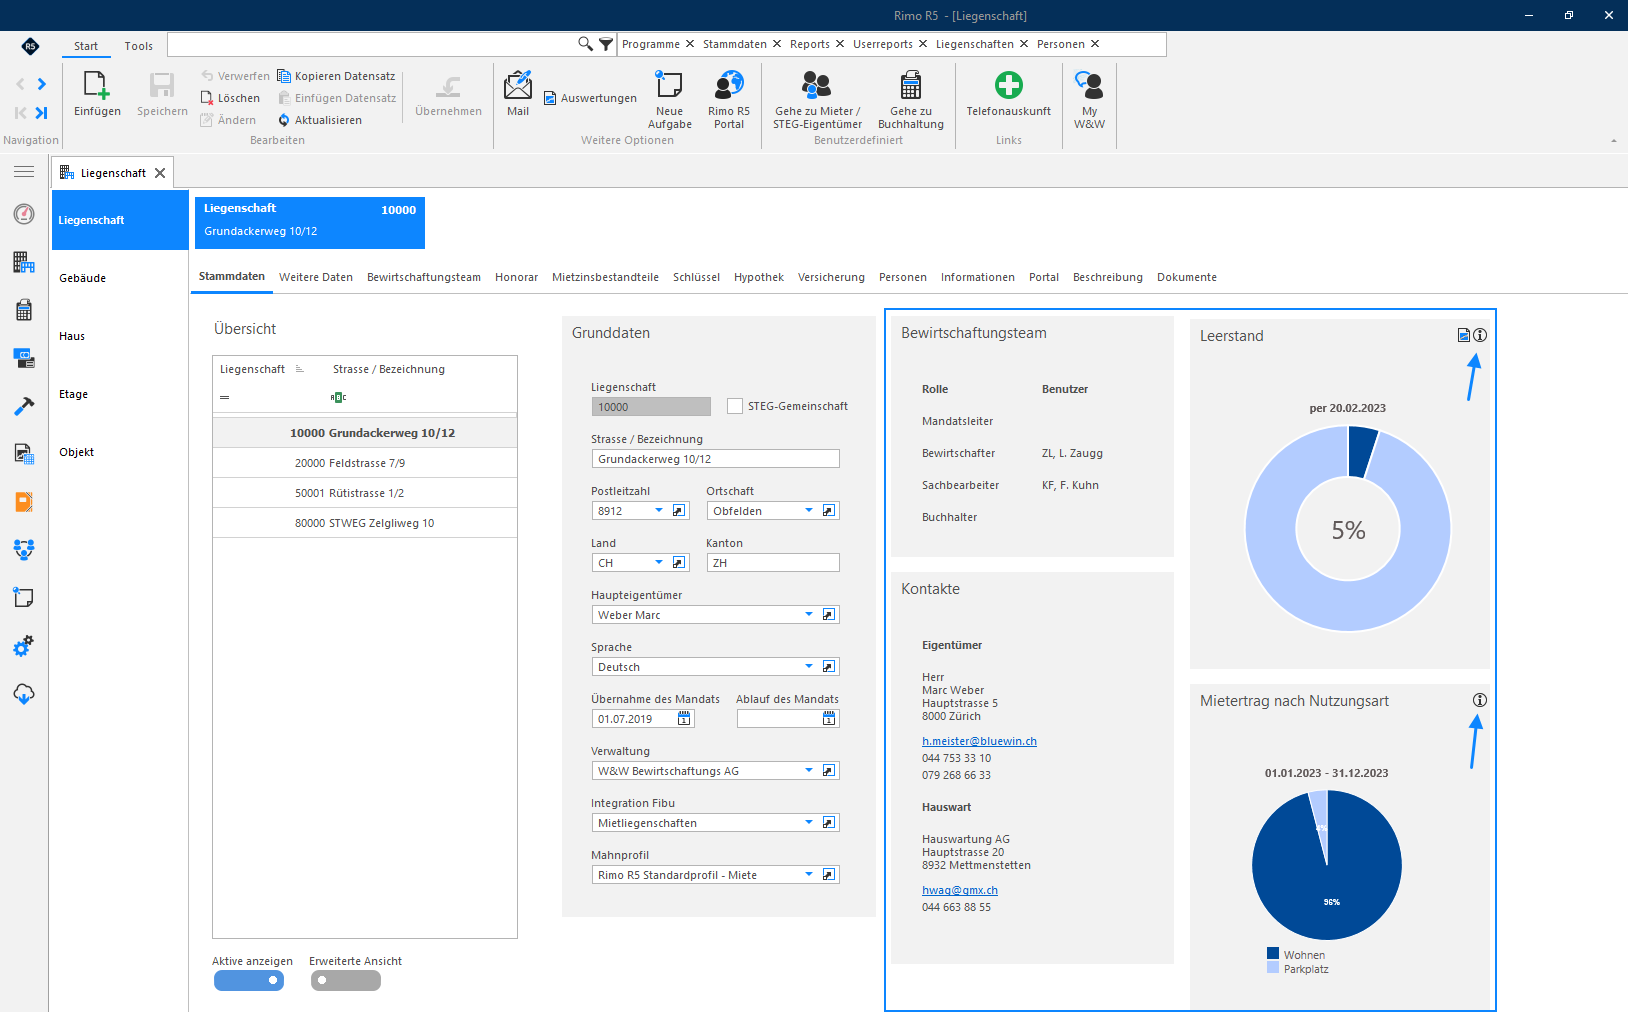Open the Mahnprofil dropdown

[809, 874]
